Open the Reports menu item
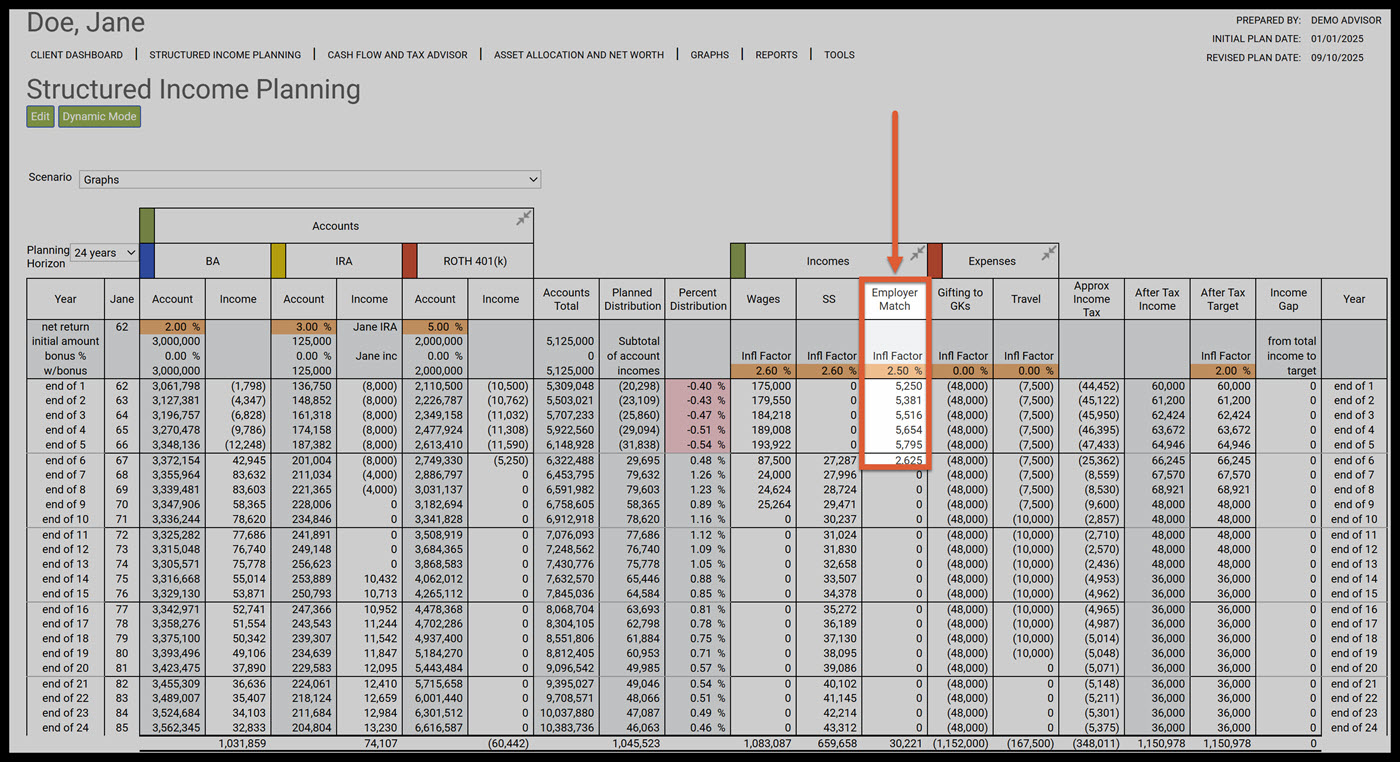Image resolution: width=1400 pixels, height=762 pixels. pyautogui.click(x=776, y=55)
